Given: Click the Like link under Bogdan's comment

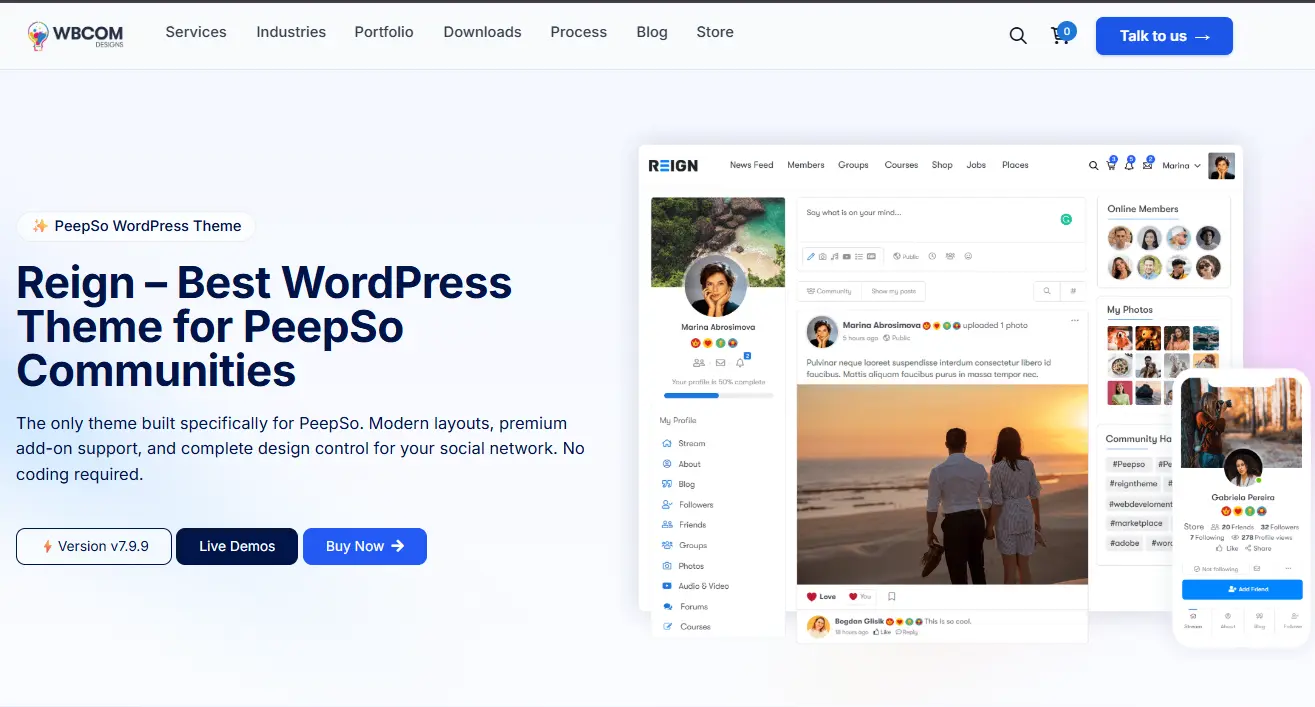Looking at the screenshot, I should pos(882,632).
